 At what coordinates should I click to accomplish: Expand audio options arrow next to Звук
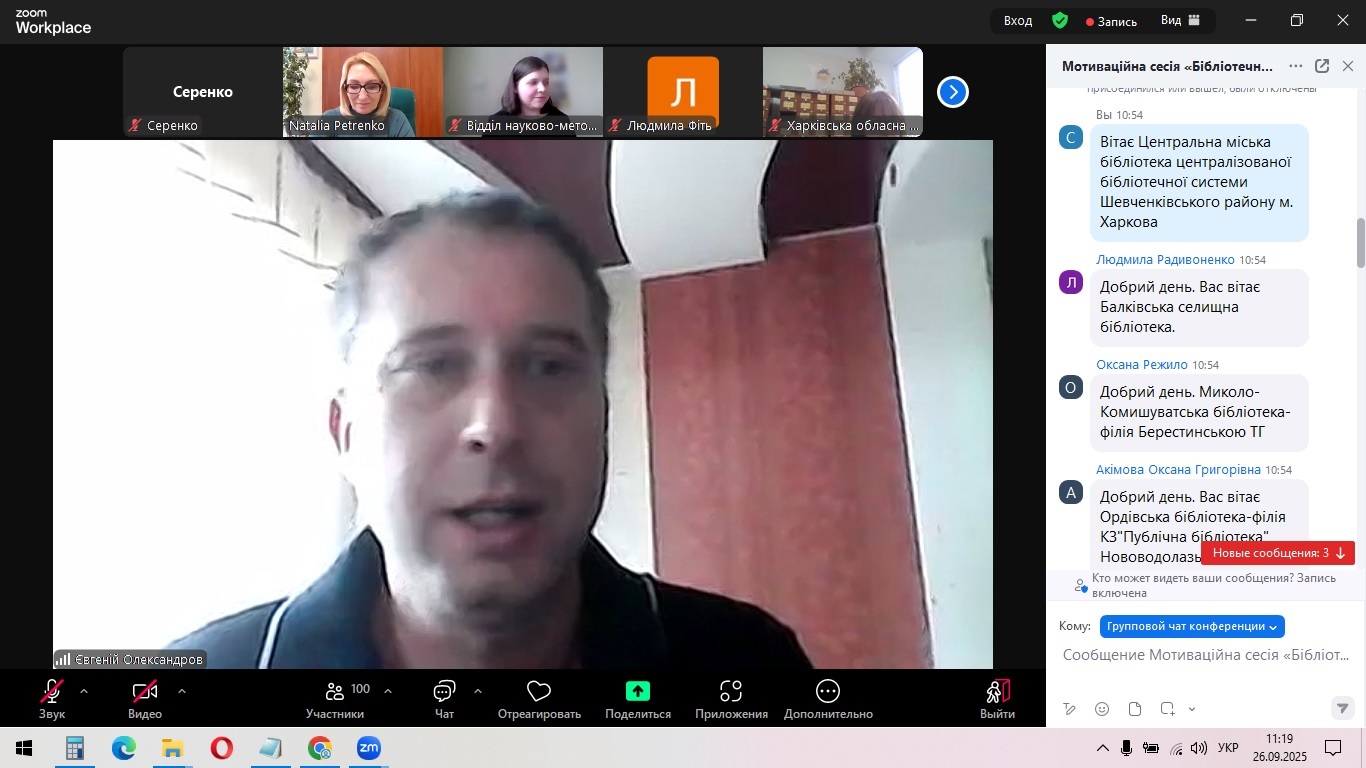pos(84,690)
